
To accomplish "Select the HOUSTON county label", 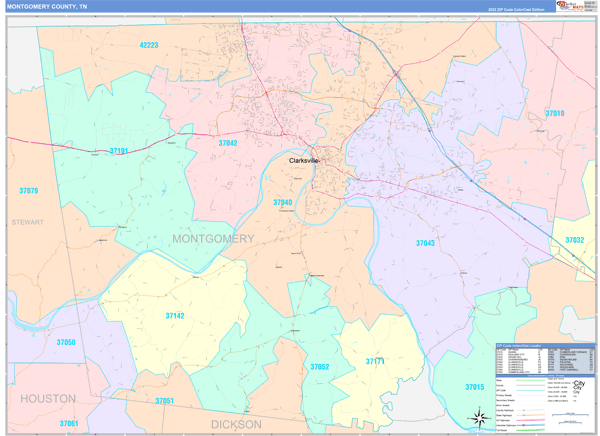I will (x=48, y=398).
